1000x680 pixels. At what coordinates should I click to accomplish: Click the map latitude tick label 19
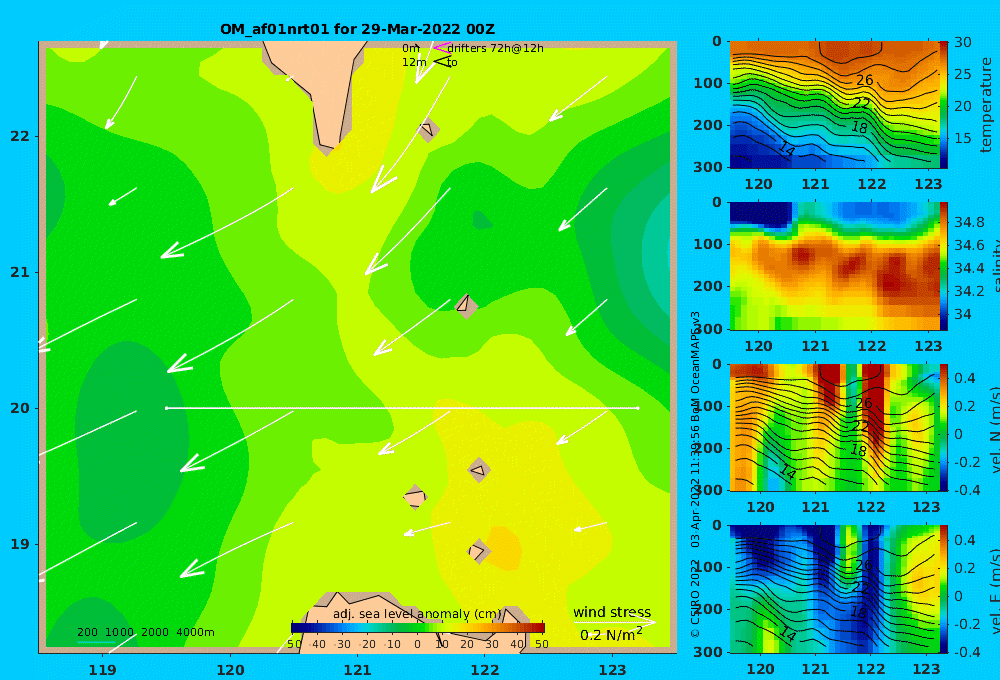click(20, 544)
